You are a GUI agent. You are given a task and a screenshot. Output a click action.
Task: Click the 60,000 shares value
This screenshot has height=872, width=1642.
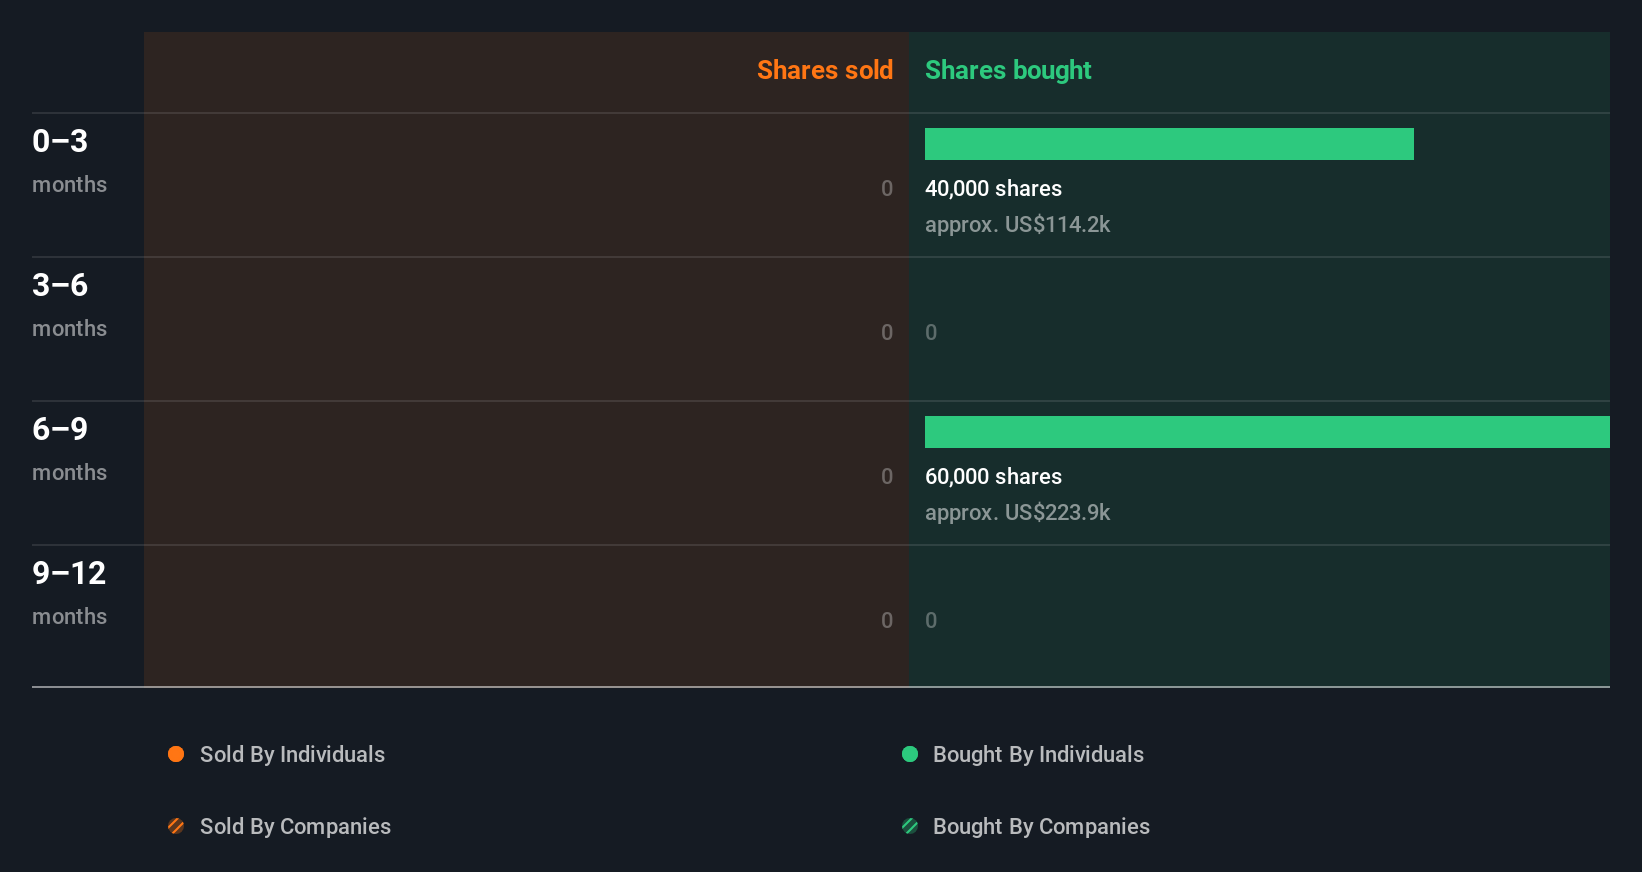(x=993, y=476)
